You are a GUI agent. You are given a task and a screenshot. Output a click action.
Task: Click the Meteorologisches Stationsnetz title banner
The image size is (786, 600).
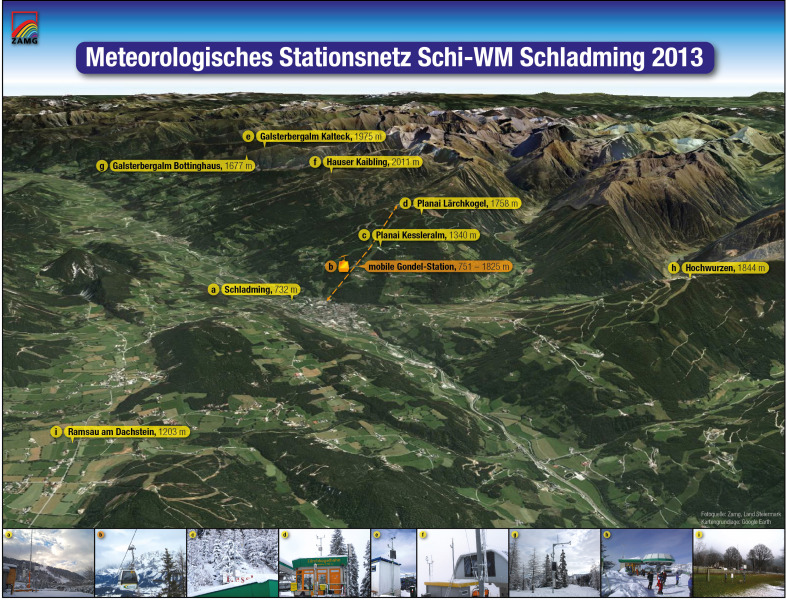click(x=395, y=58)
